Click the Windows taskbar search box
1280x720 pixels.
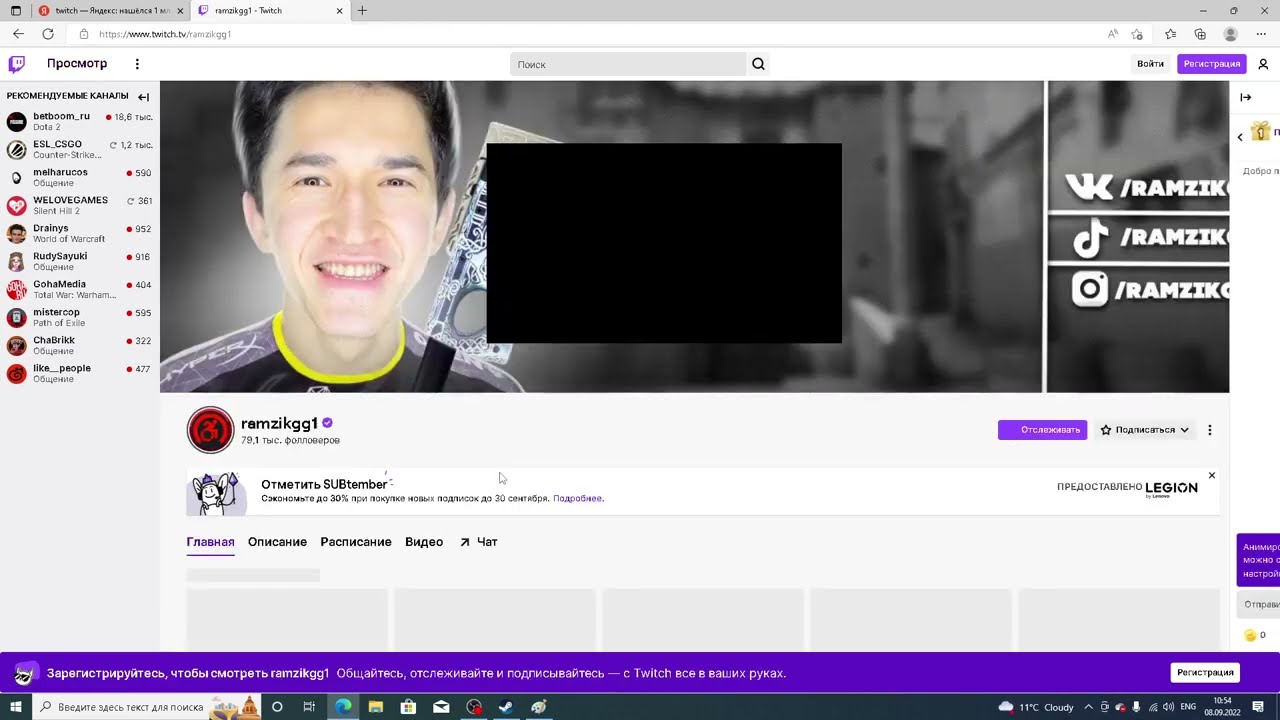[x=148, y=707]
